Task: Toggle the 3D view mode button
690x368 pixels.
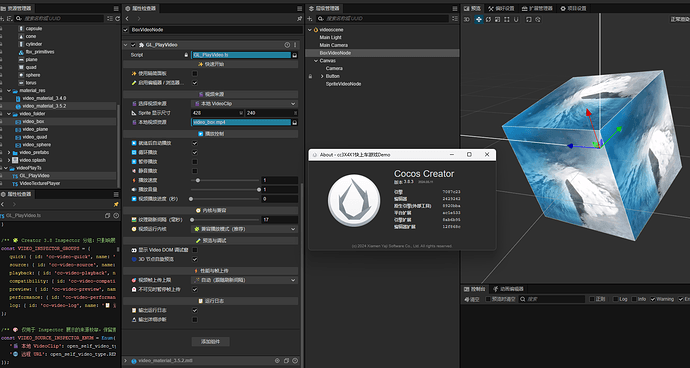Action: [467, 19]
